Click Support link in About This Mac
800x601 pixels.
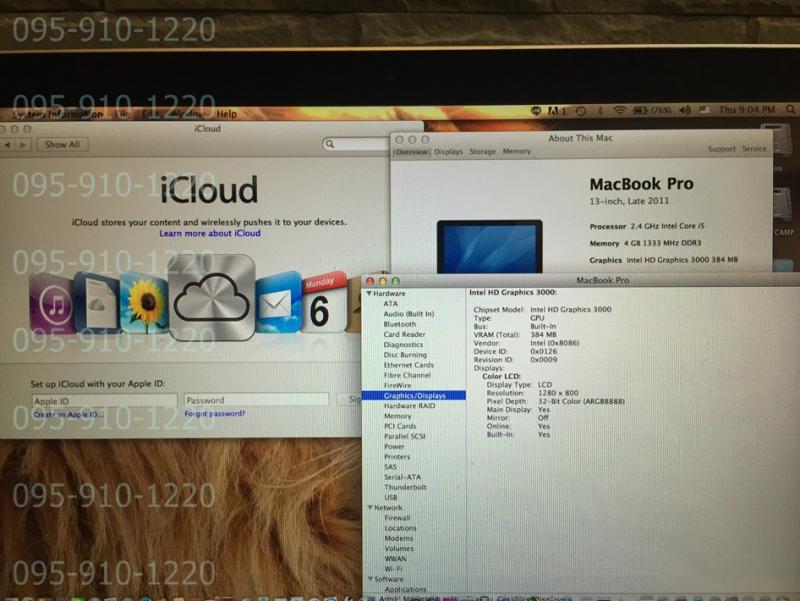pyautogui.click(x=721, y=149)
